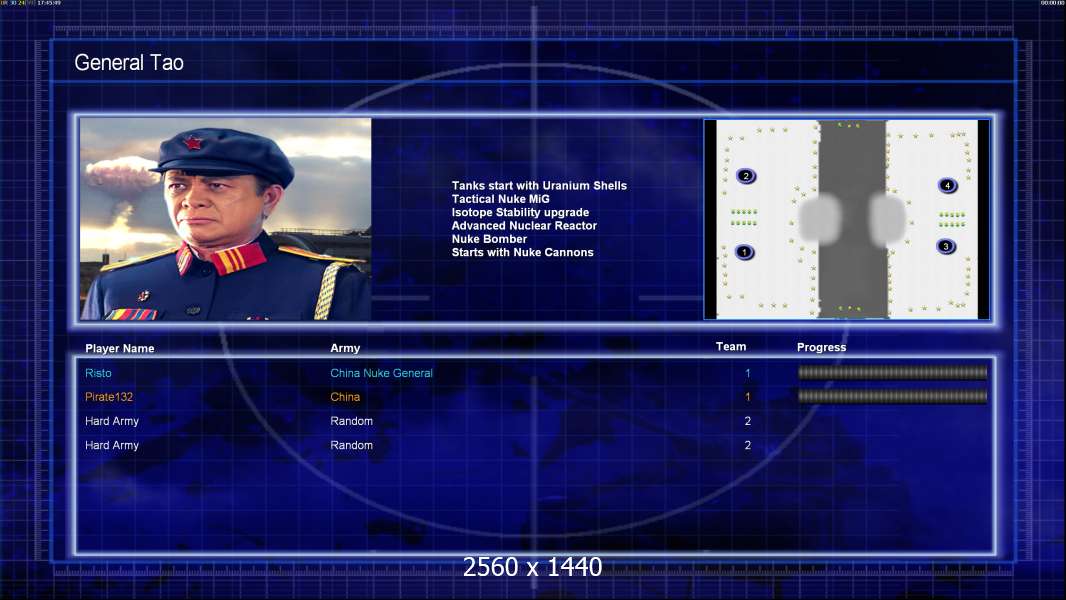
Task: Click "China Nuke General" army entry
Action: [381, 373]
